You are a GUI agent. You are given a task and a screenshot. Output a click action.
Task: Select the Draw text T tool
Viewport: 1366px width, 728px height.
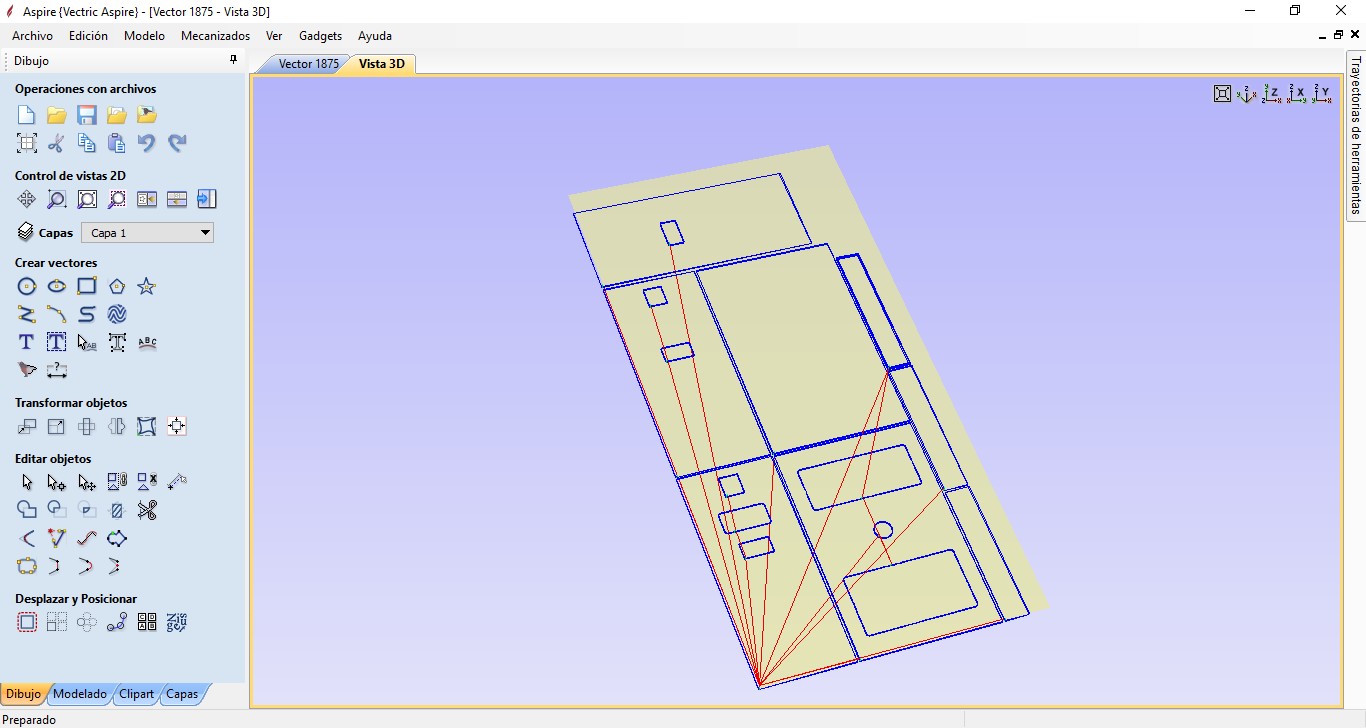point(27,343)
